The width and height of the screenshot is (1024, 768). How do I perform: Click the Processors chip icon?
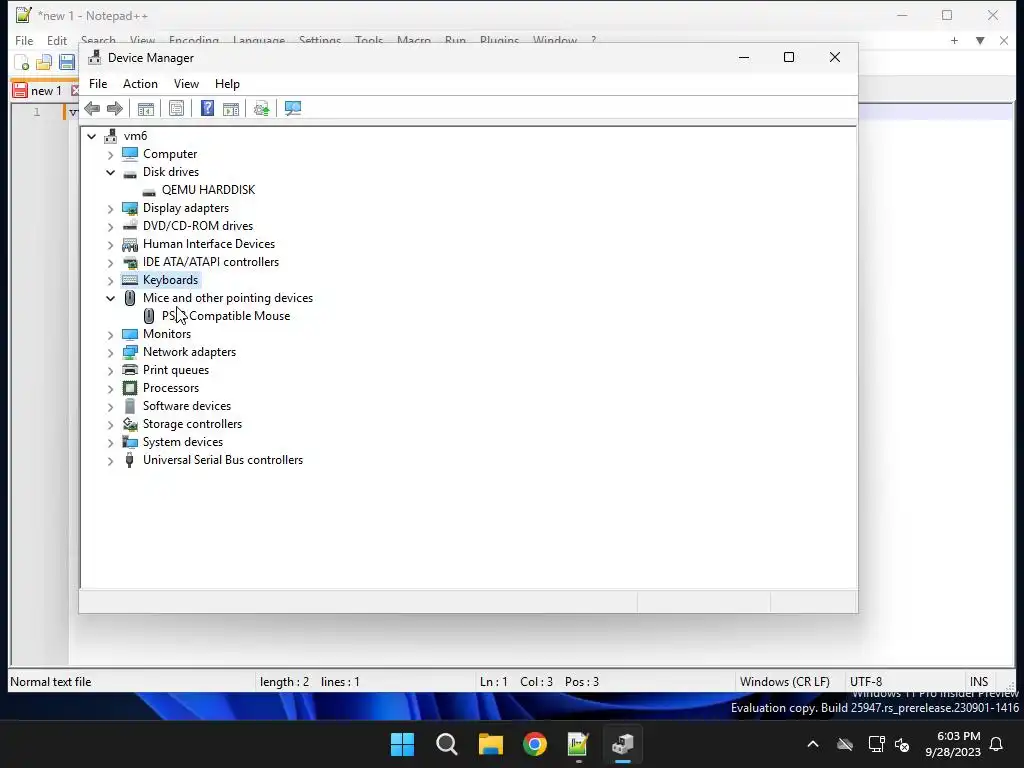point(130,388)
